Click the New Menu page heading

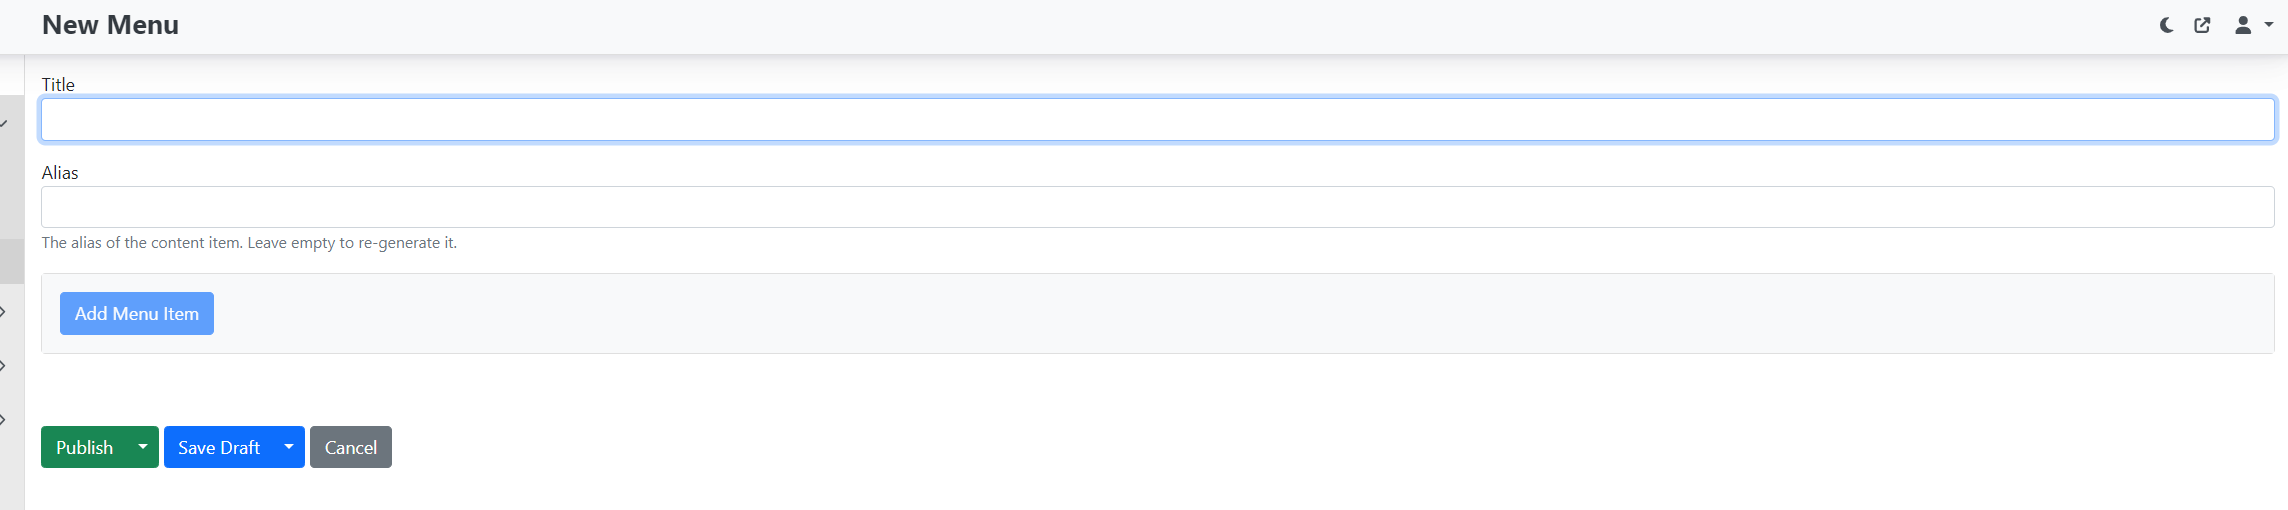click(110, 25)
